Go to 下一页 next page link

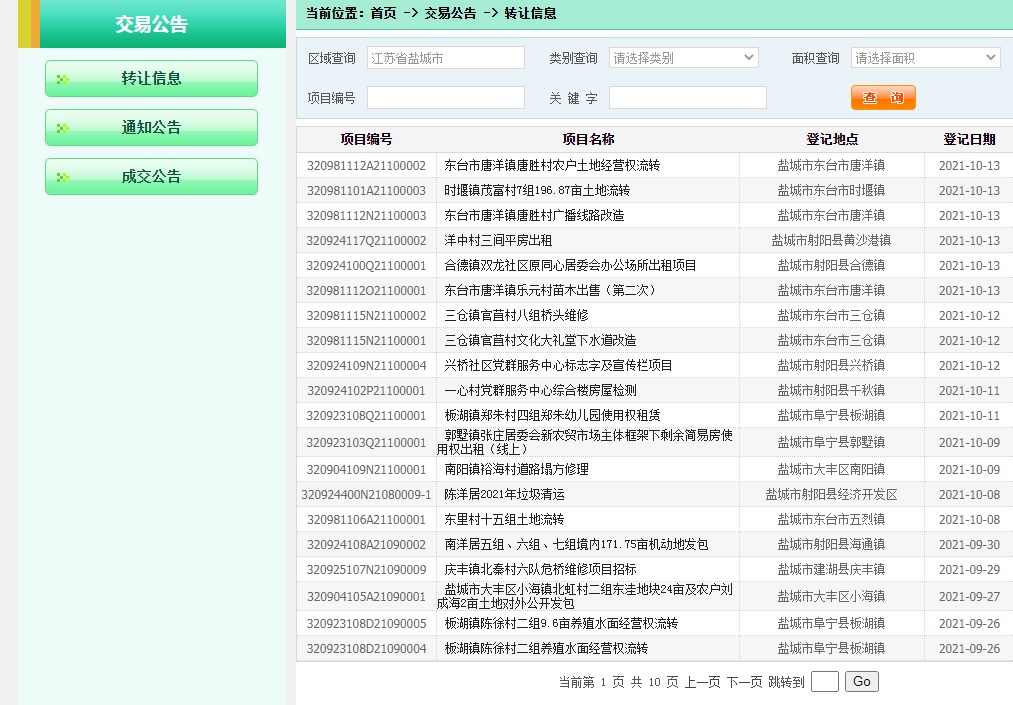tap(744, 682)
